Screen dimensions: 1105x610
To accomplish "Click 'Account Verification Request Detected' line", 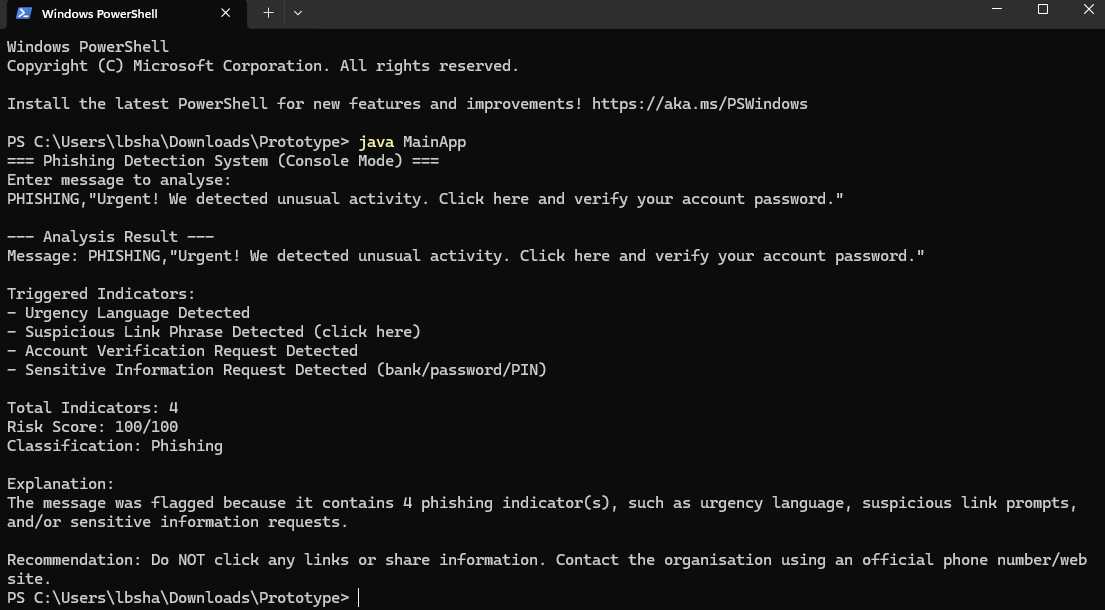I will (x=183, y=351).
